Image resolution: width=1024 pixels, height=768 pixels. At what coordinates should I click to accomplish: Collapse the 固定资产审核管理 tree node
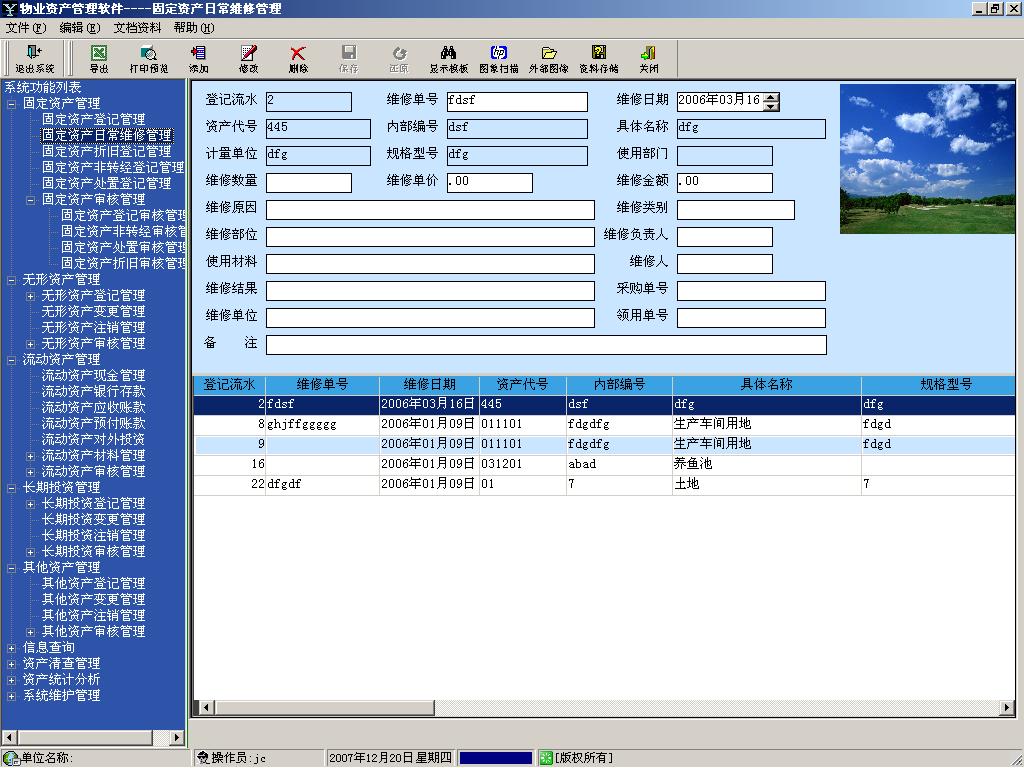click(31, 200)
